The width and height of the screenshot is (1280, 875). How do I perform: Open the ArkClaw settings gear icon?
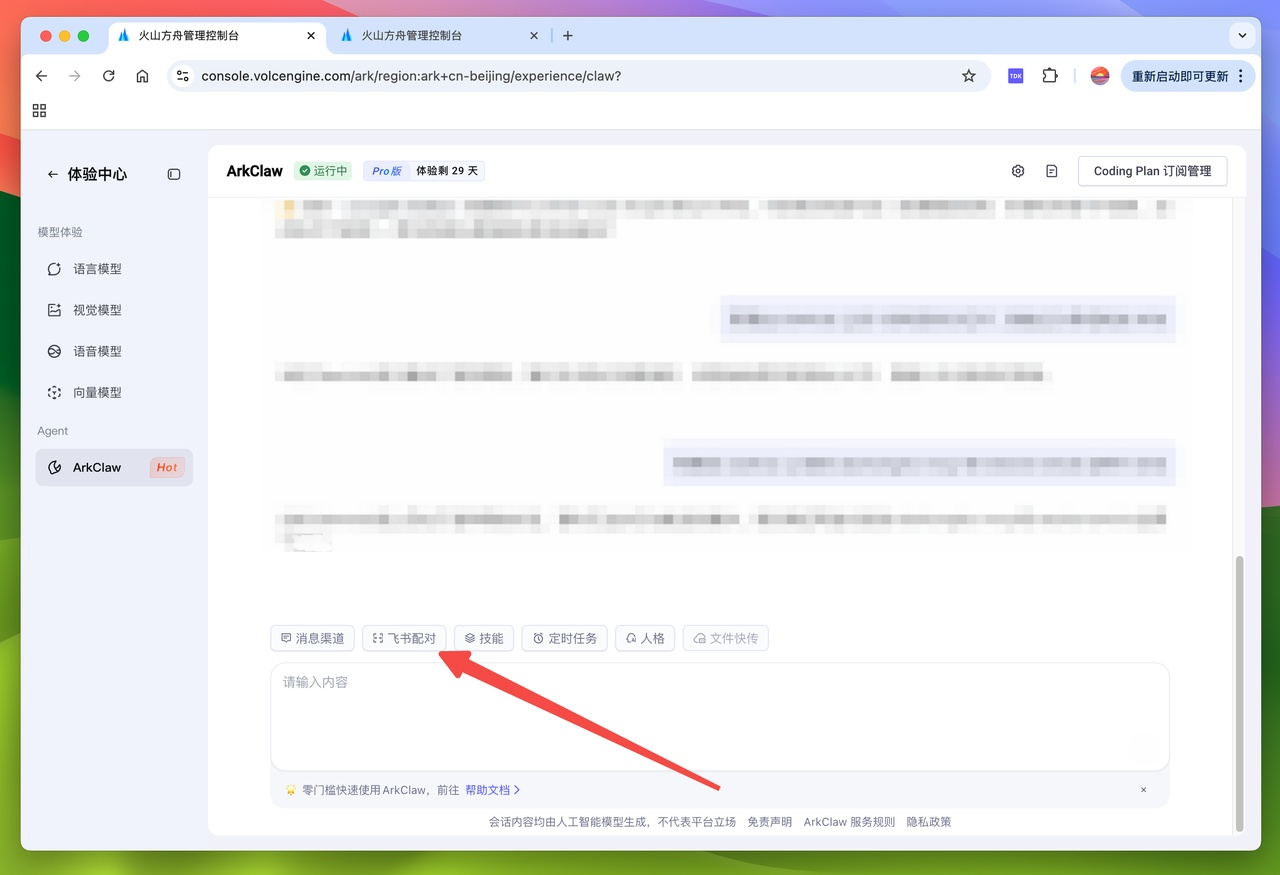click(1018, 171)
